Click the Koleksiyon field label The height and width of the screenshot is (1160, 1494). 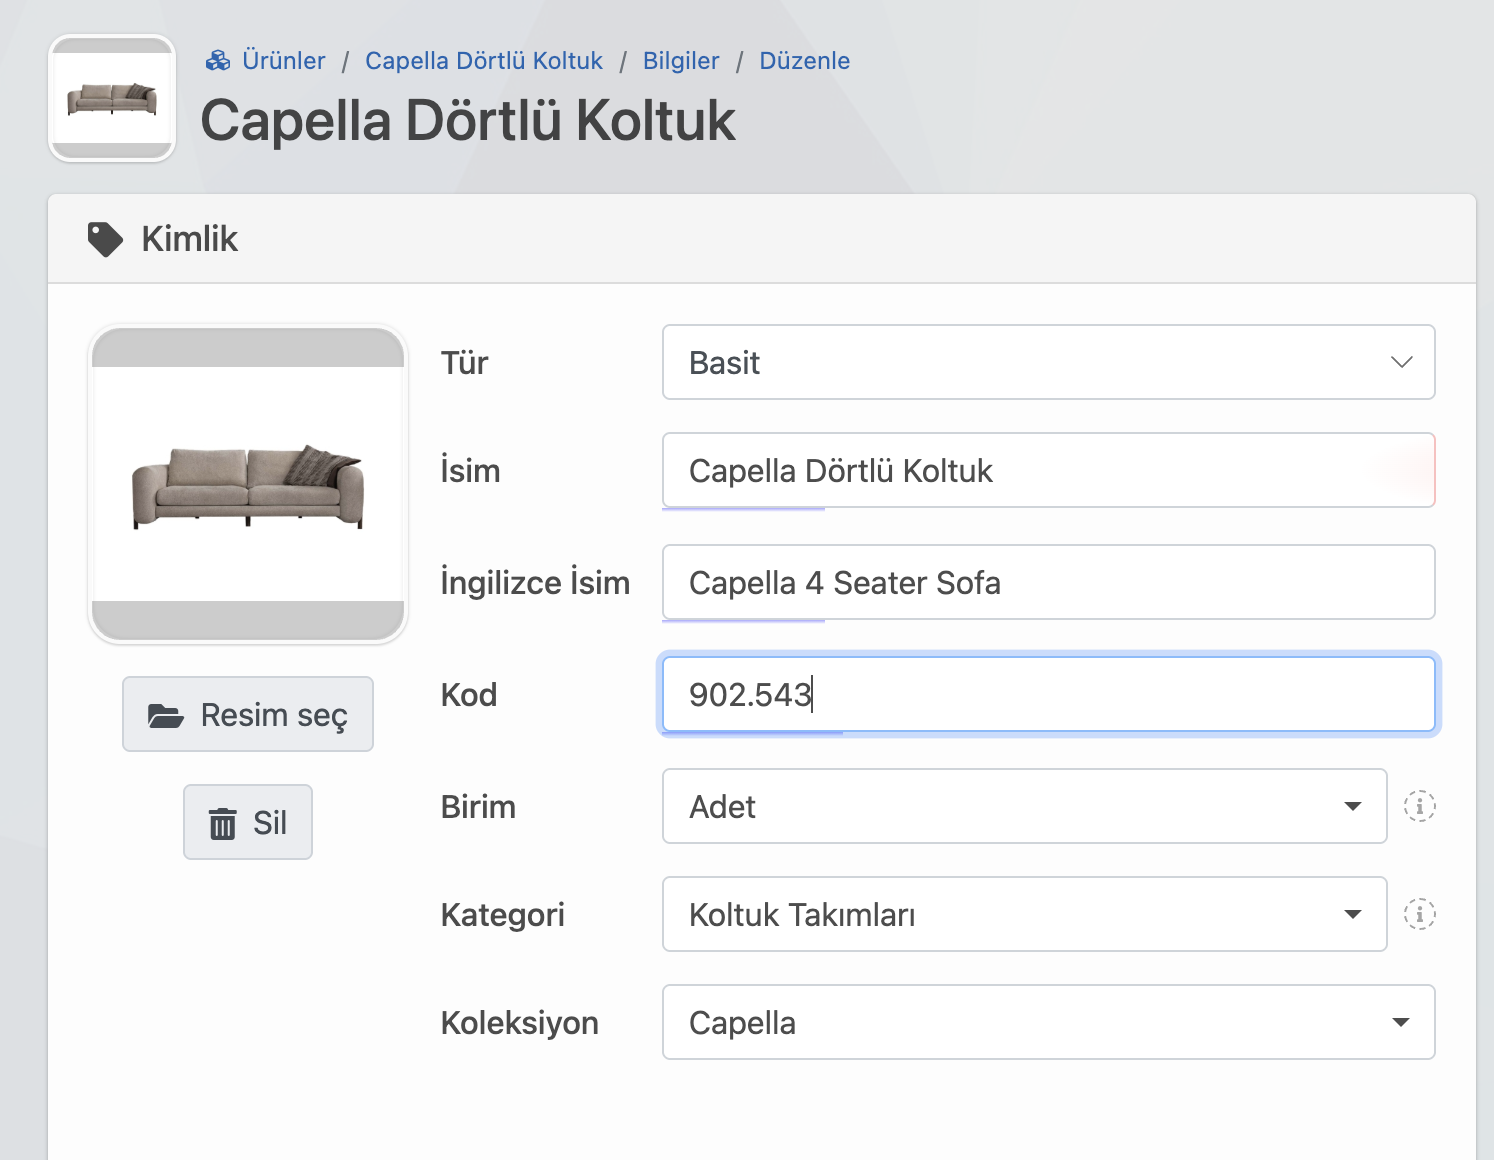click(520, 1022)
